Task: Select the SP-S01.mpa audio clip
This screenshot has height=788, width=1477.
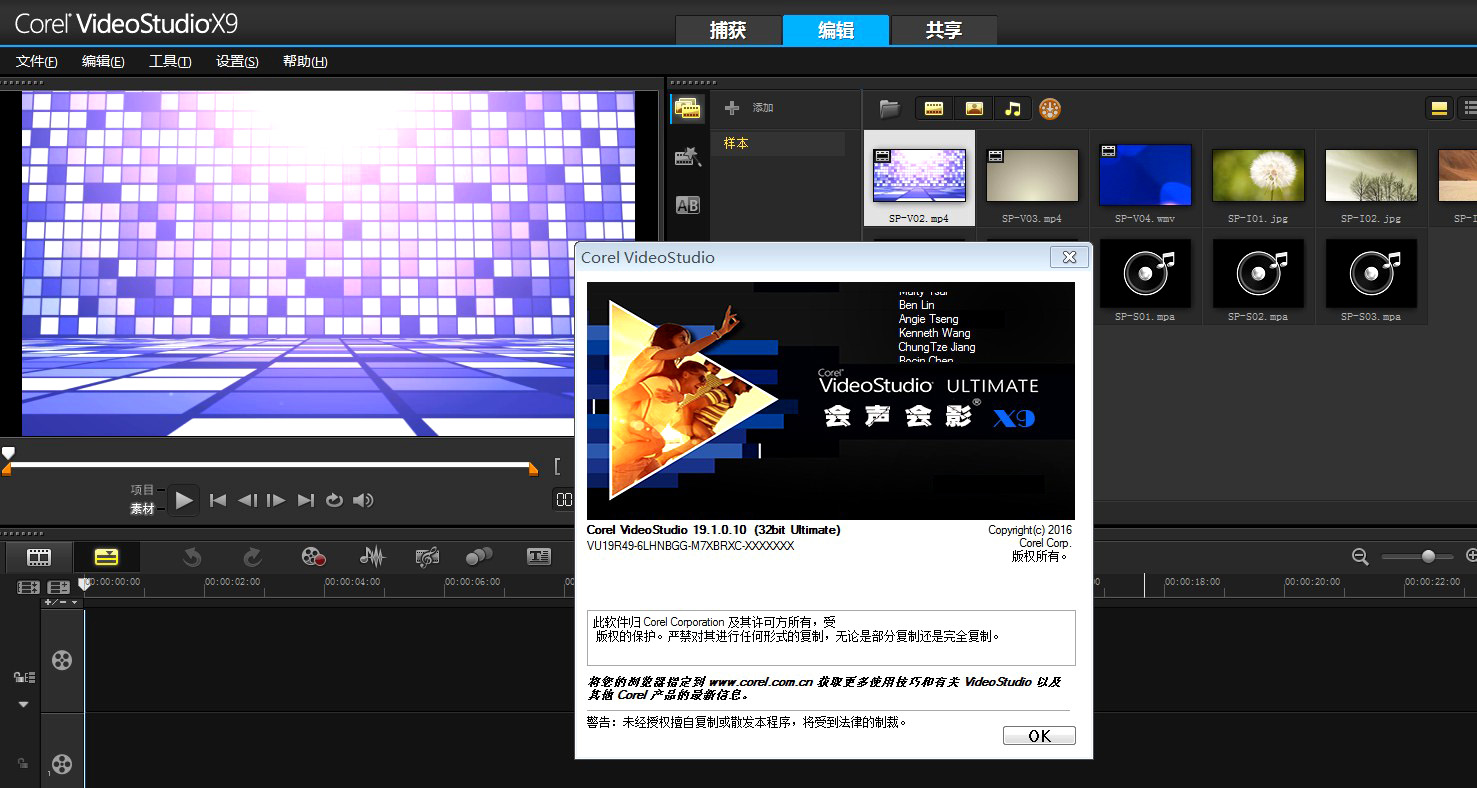Action: pos(1145,272)
